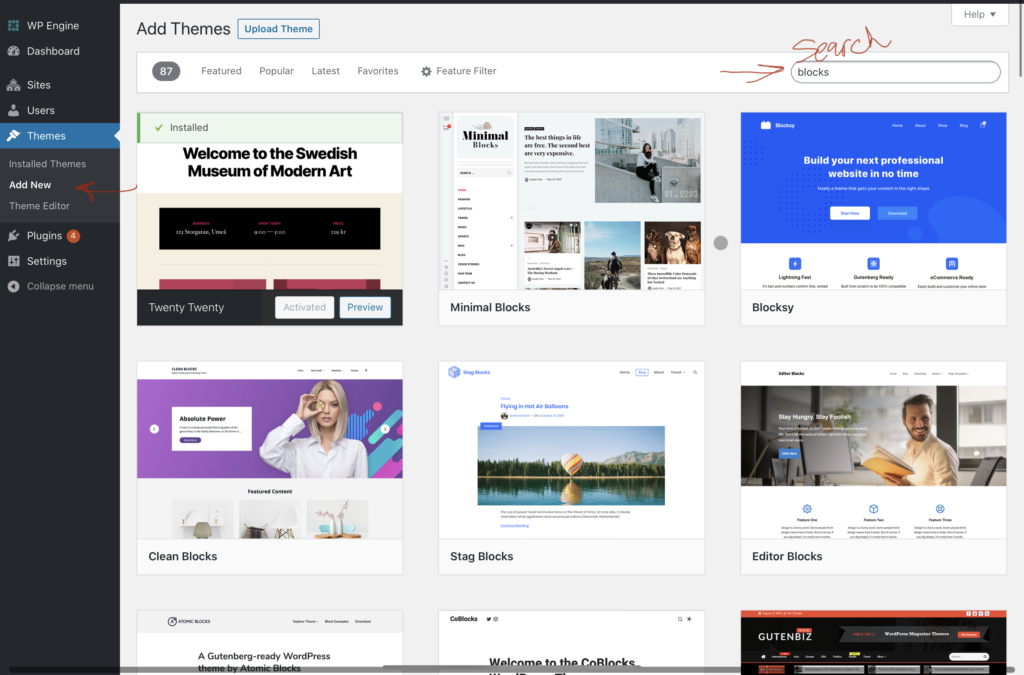Click the Add Themes page heading

point(184,29)
